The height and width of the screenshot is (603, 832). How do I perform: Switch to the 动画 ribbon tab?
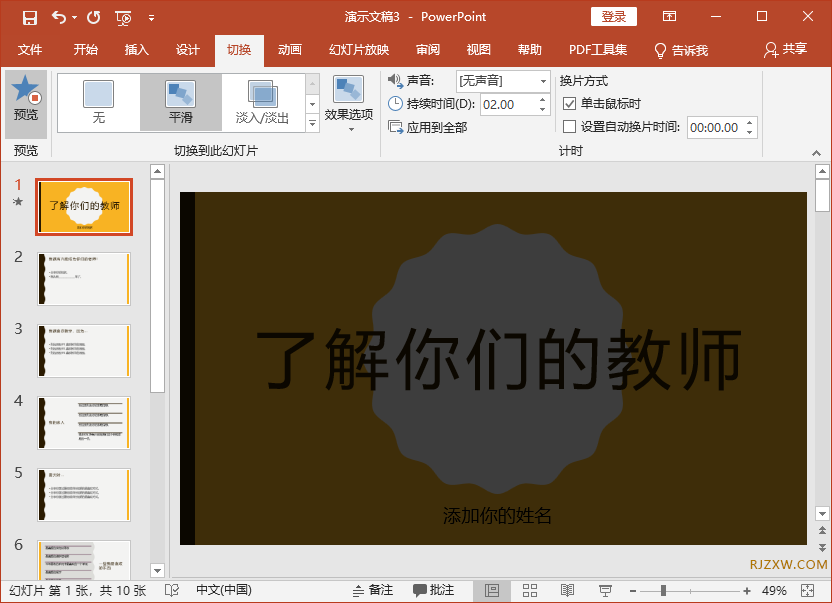click(290, 50)
